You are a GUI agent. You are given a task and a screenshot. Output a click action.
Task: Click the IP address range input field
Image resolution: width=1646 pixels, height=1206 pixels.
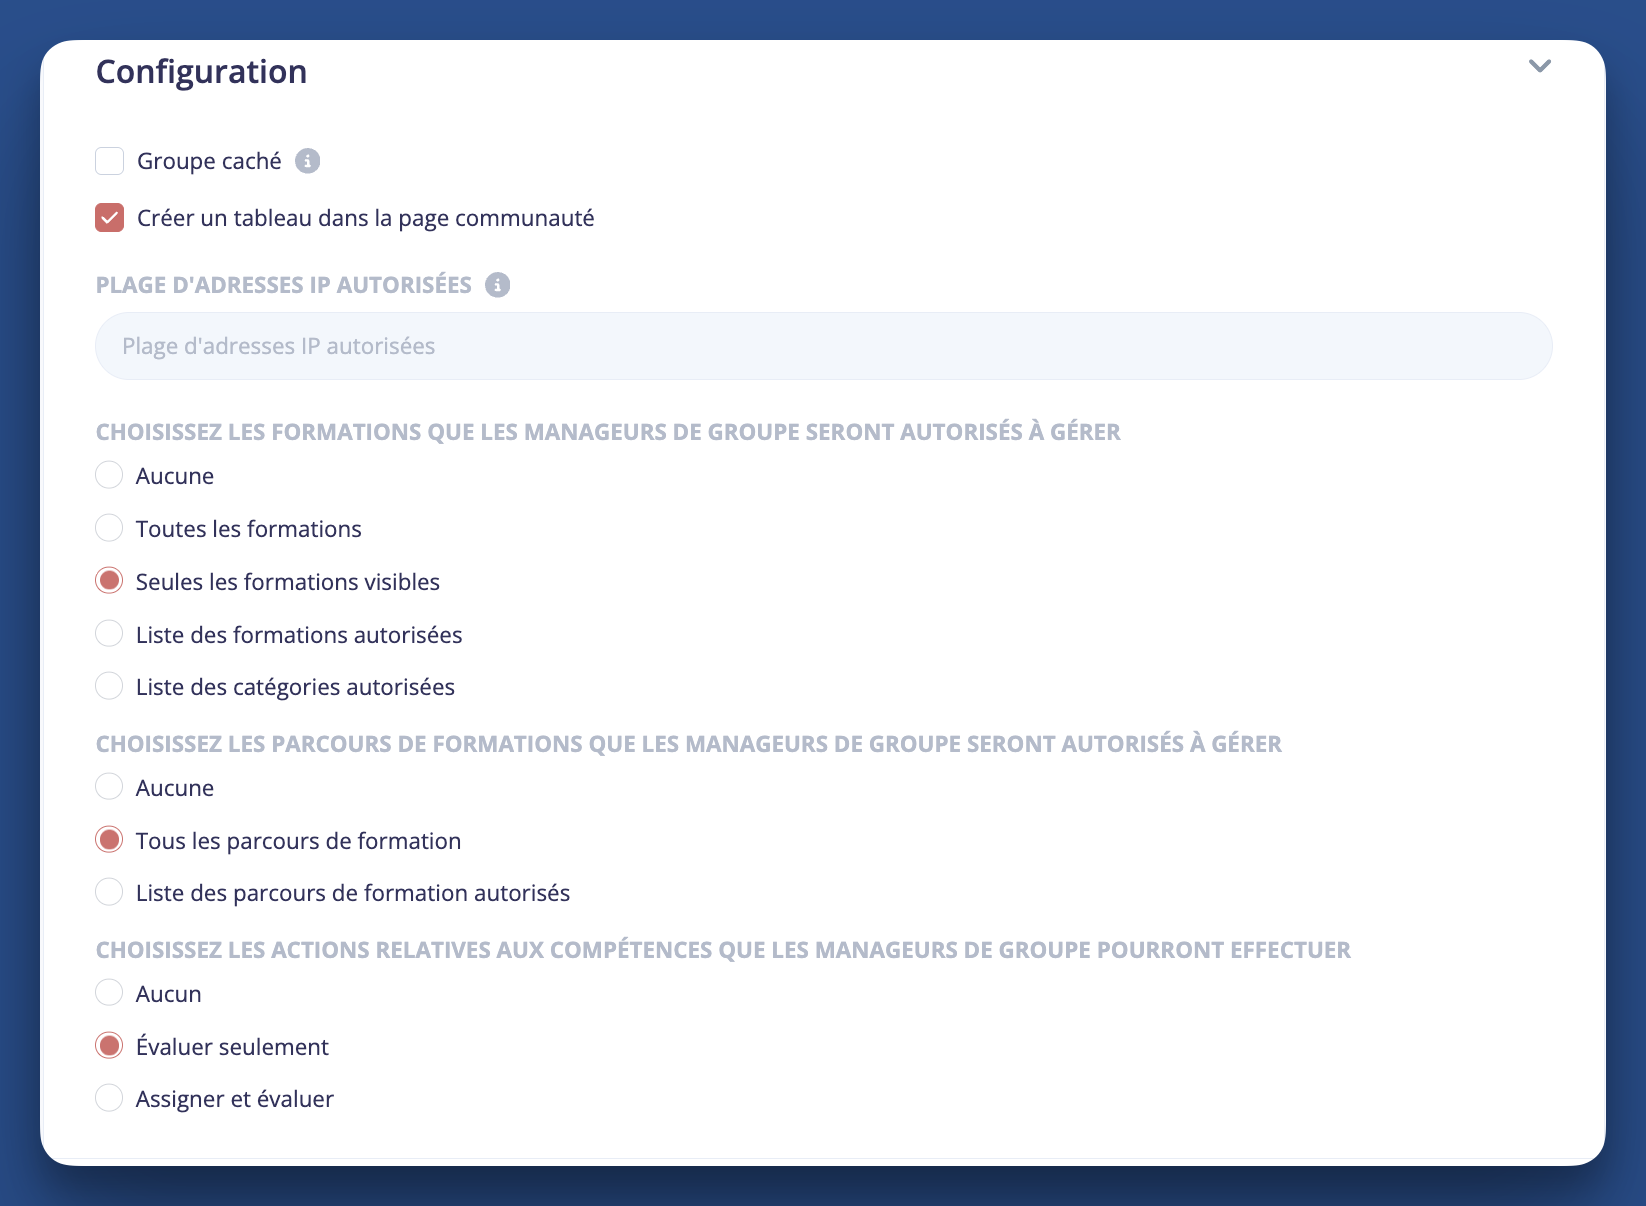point(823,346)
